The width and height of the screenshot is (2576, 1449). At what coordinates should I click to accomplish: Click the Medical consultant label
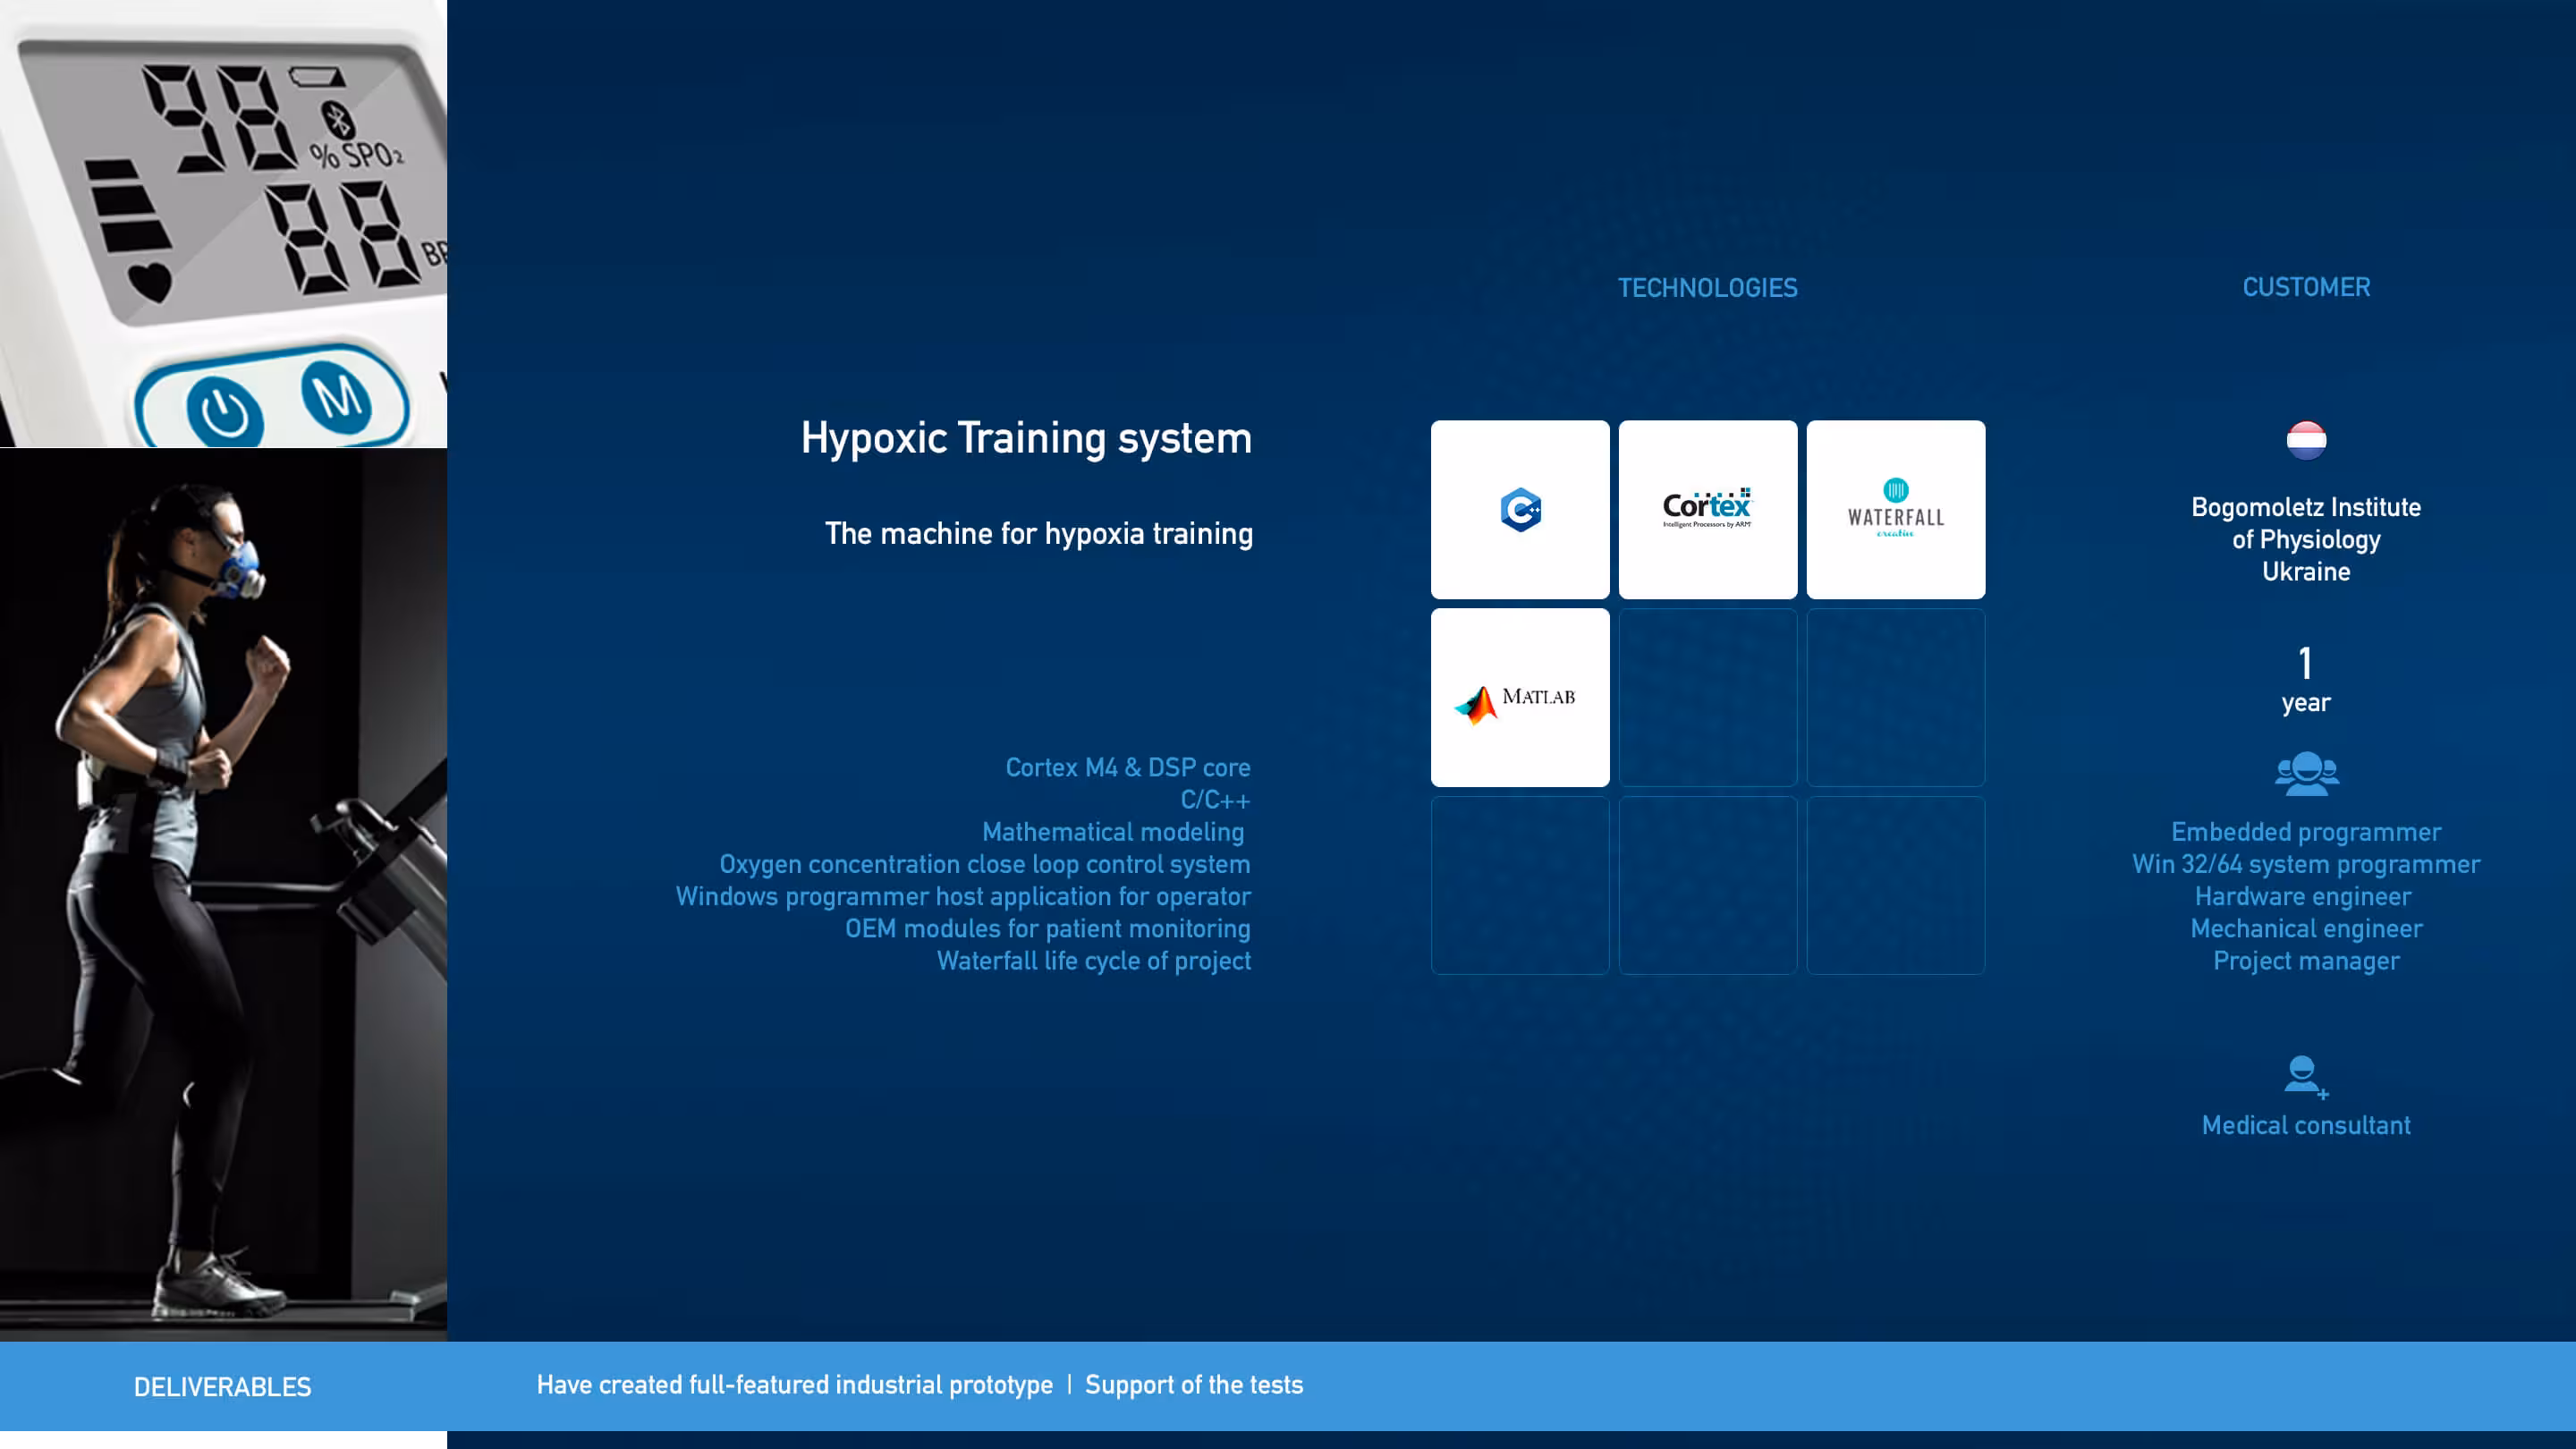(2305, 1125)
